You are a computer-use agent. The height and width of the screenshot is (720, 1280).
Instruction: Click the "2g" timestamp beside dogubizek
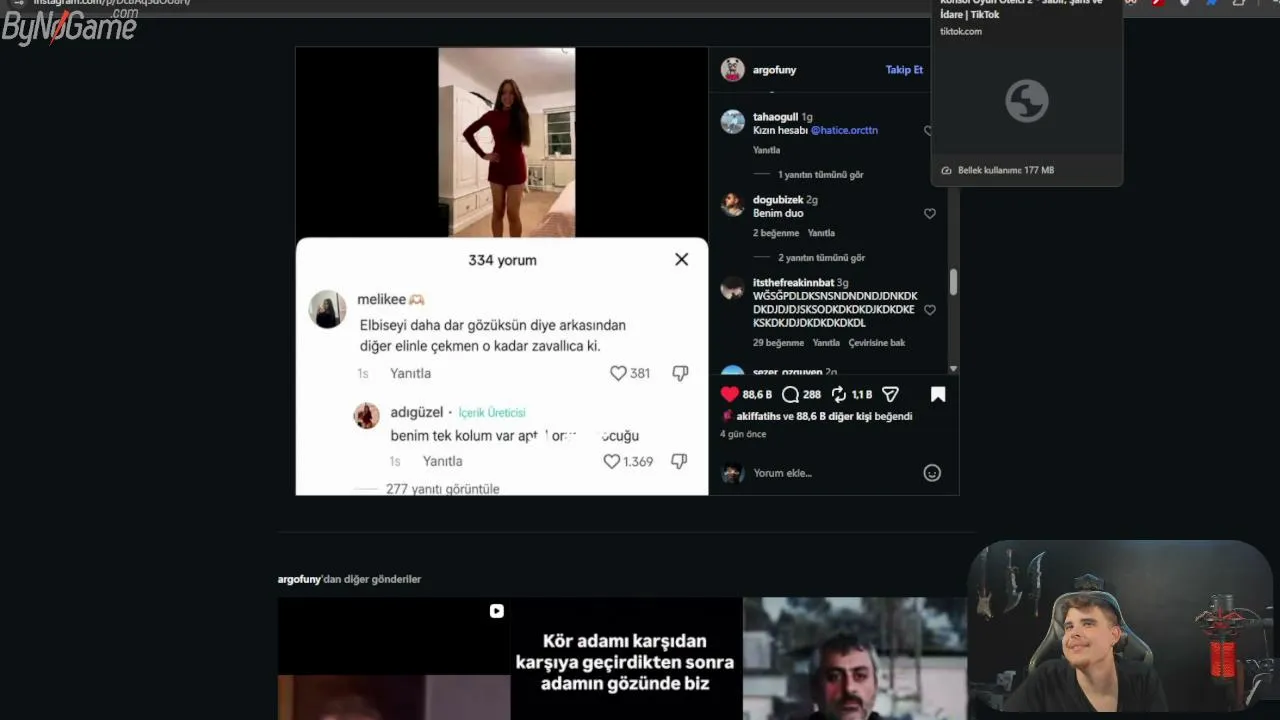pos(812,200)
